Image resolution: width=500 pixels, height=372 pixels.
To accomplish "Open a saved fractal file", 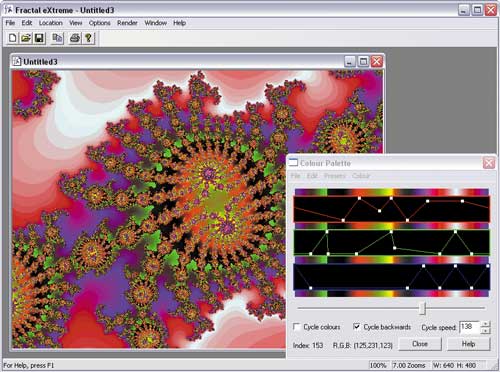I will coord(26,38).
